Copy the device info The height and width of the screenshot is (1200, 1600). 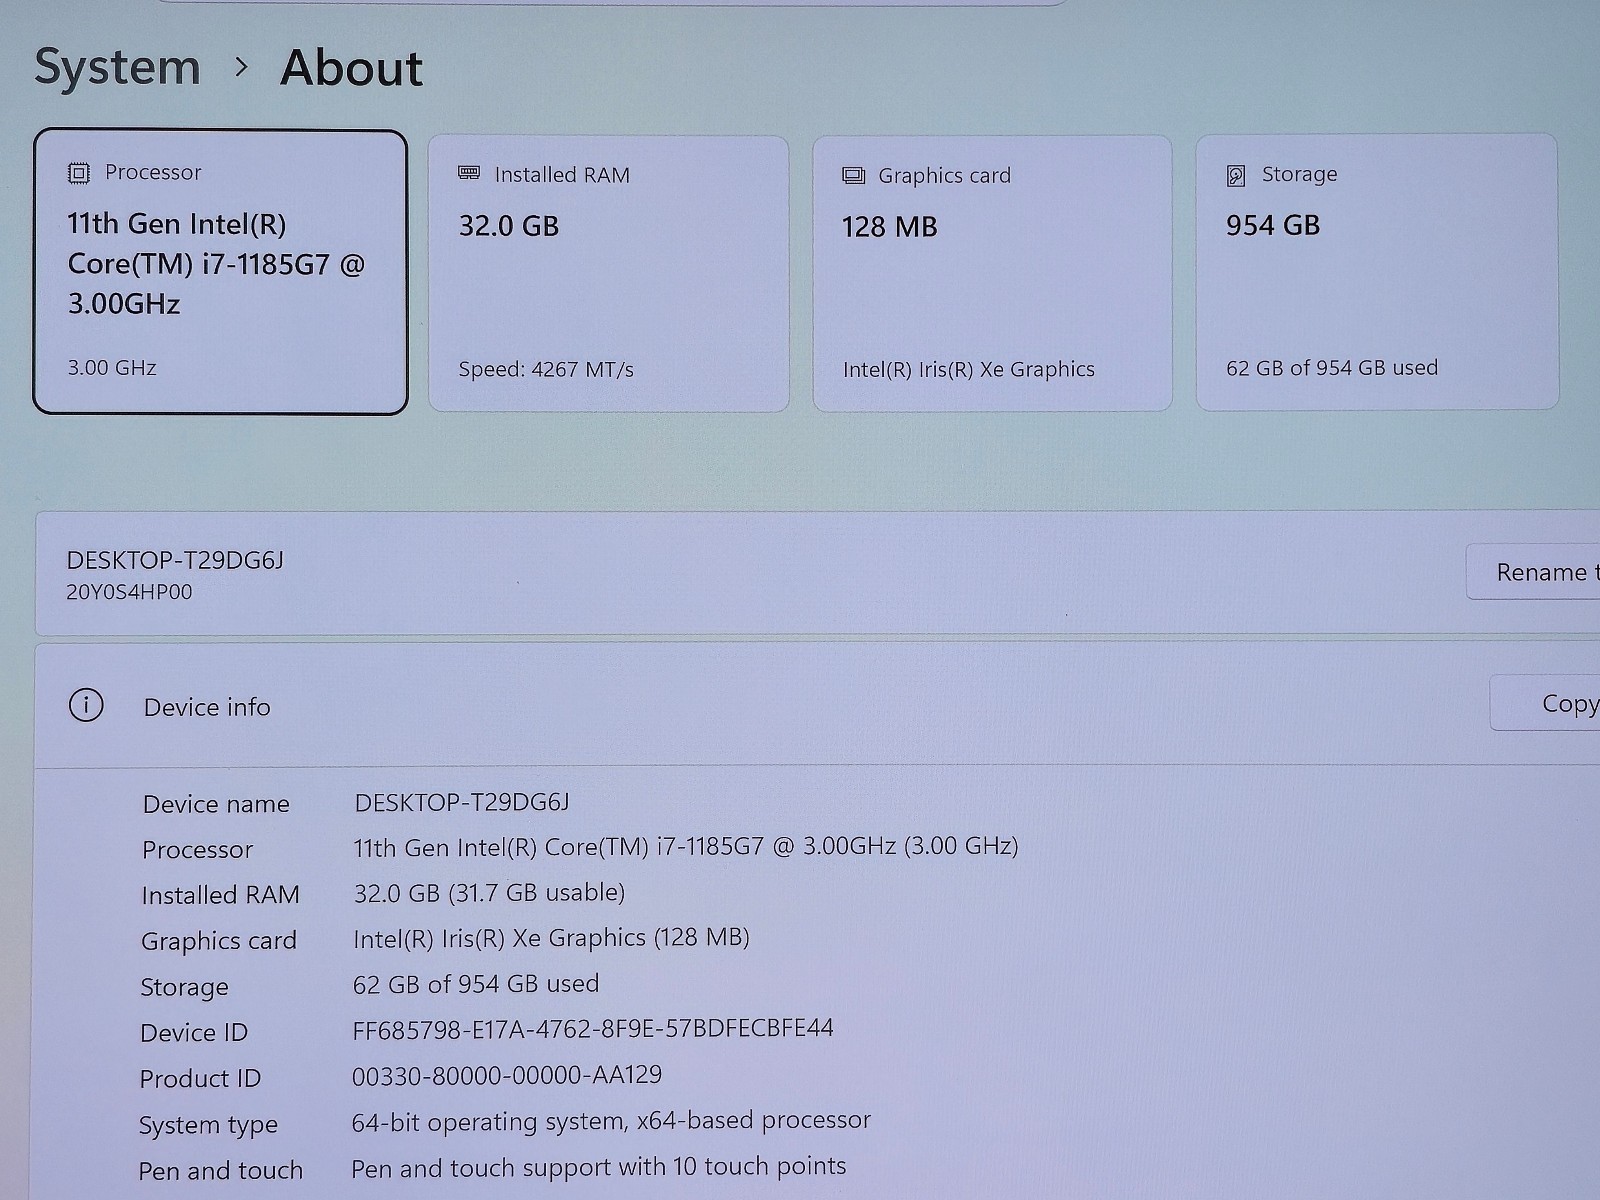point(1546,703)
